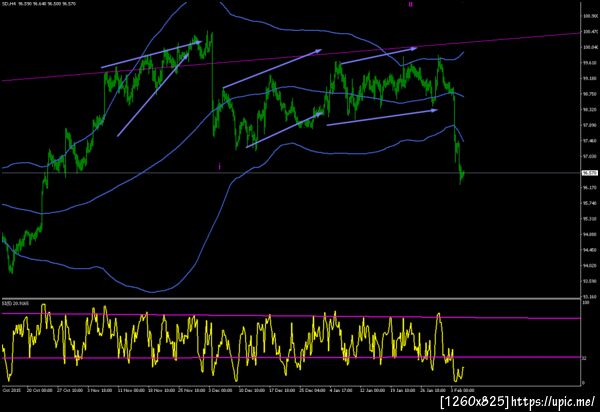
Task: Select the lower purple level line marked 32
Action: click(x=291, y=358)
